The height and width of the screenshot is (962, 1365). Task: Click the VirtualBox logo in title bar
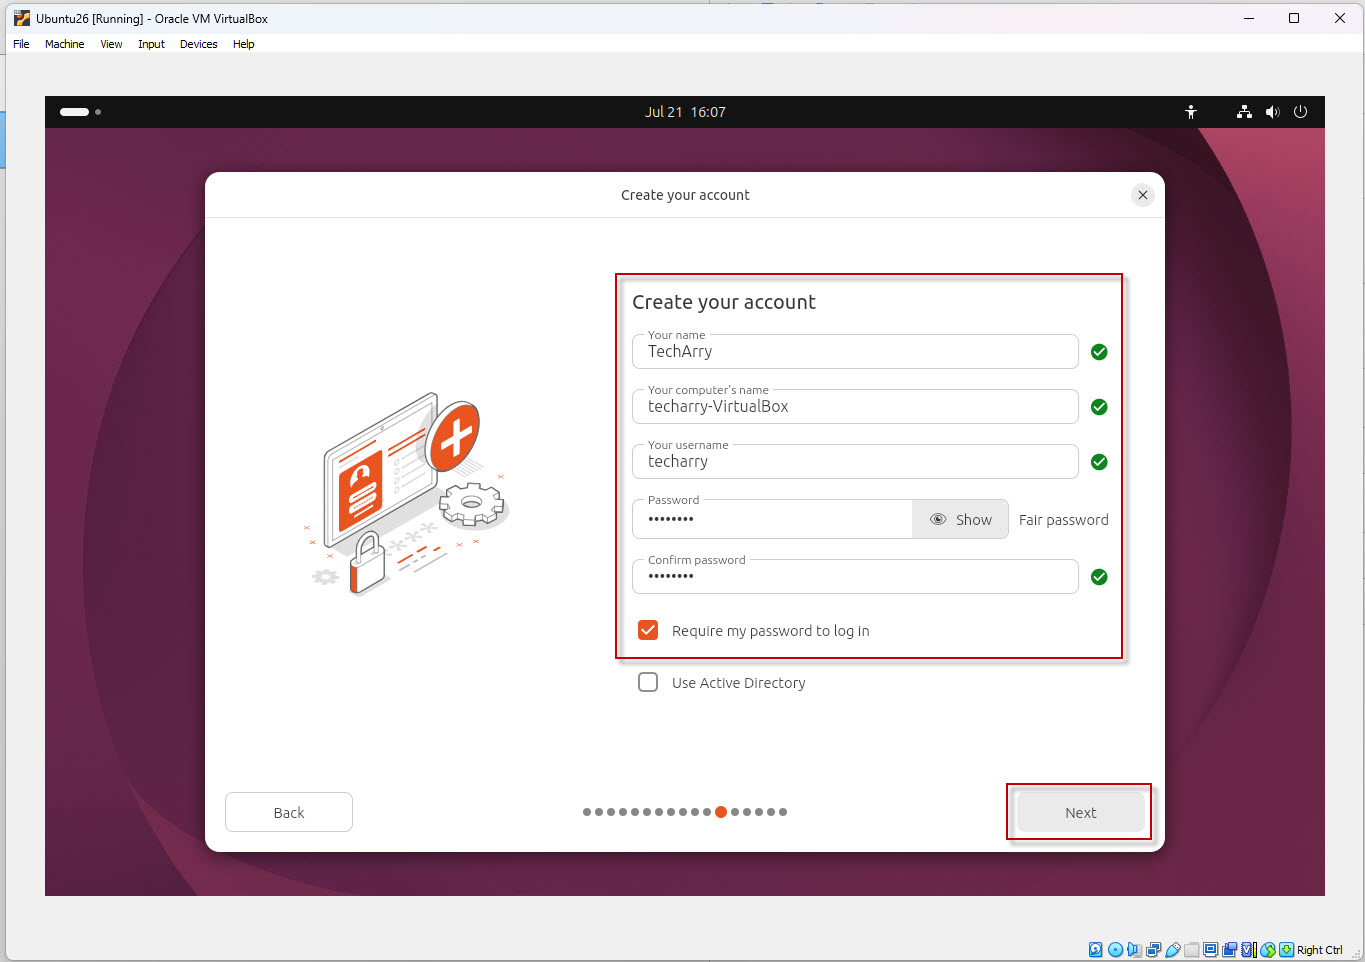tap(21, 18)
